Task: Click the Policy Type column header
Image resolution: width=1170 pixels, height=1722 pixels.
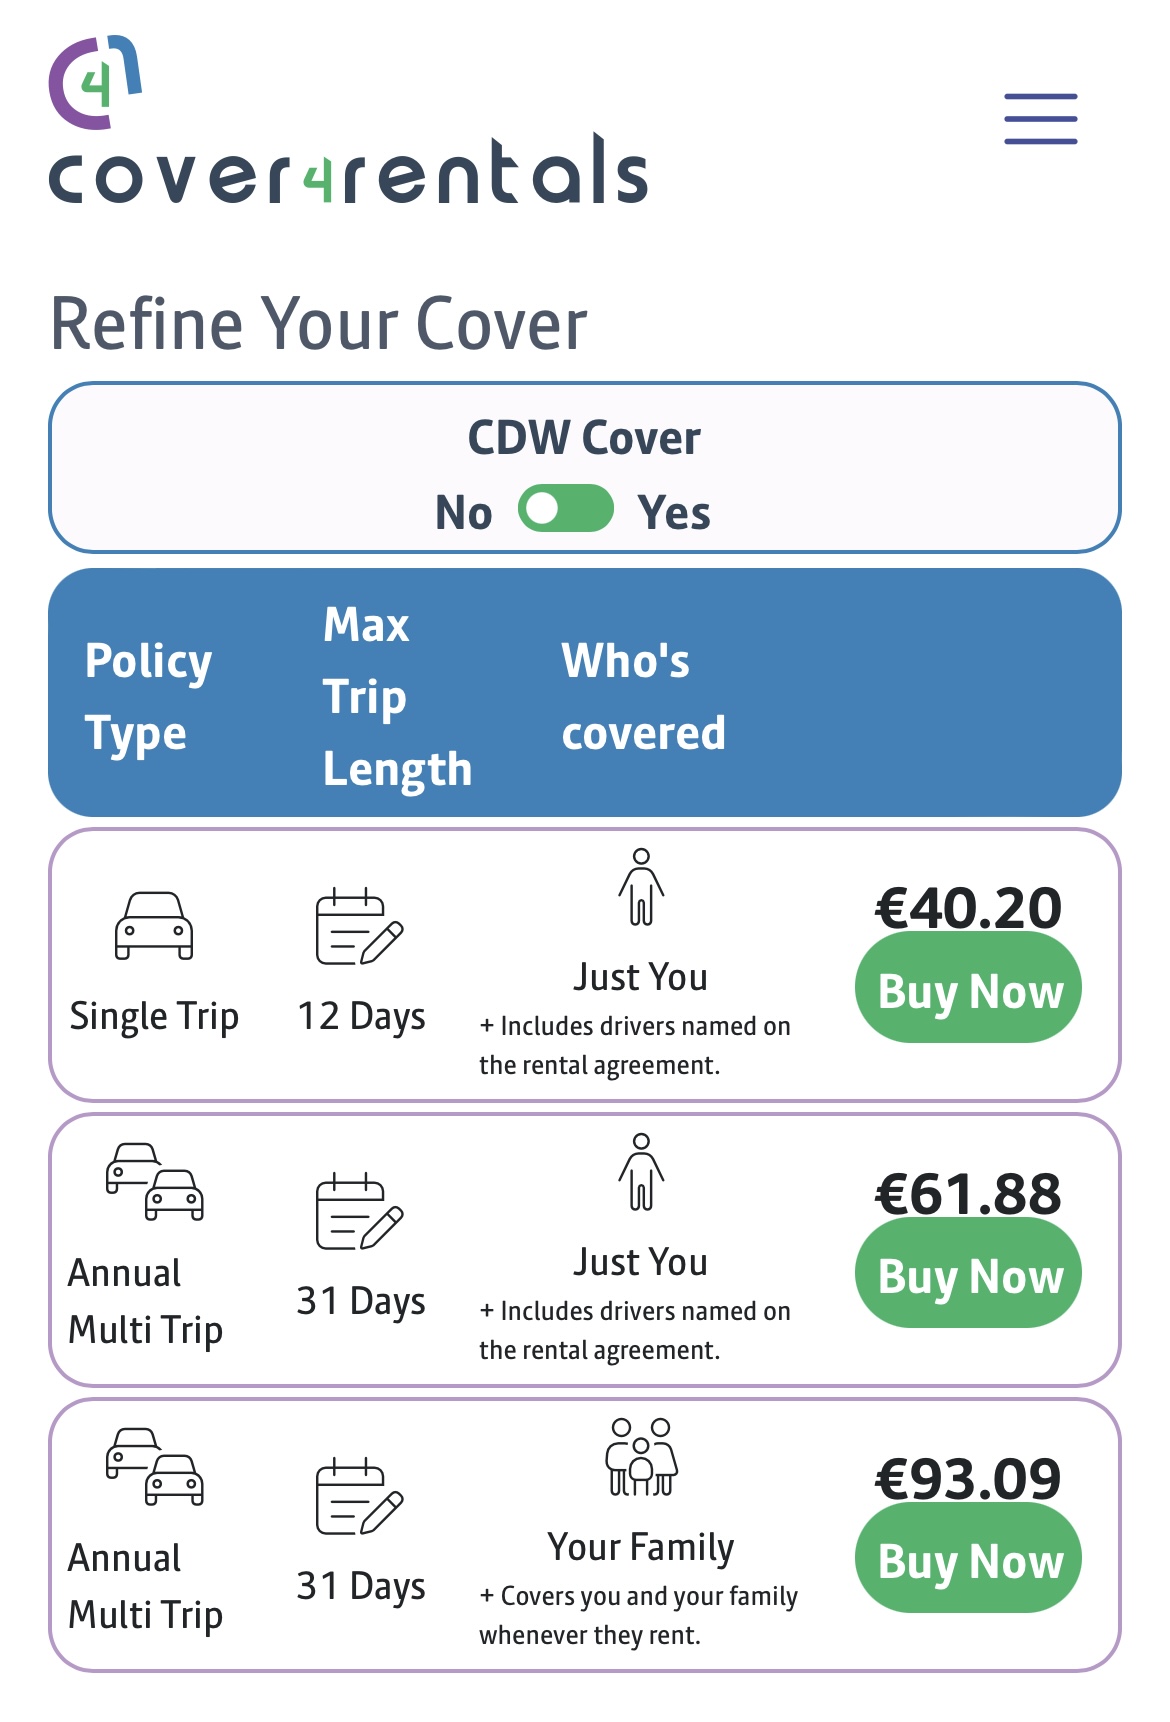Action: tap(149, 697)
